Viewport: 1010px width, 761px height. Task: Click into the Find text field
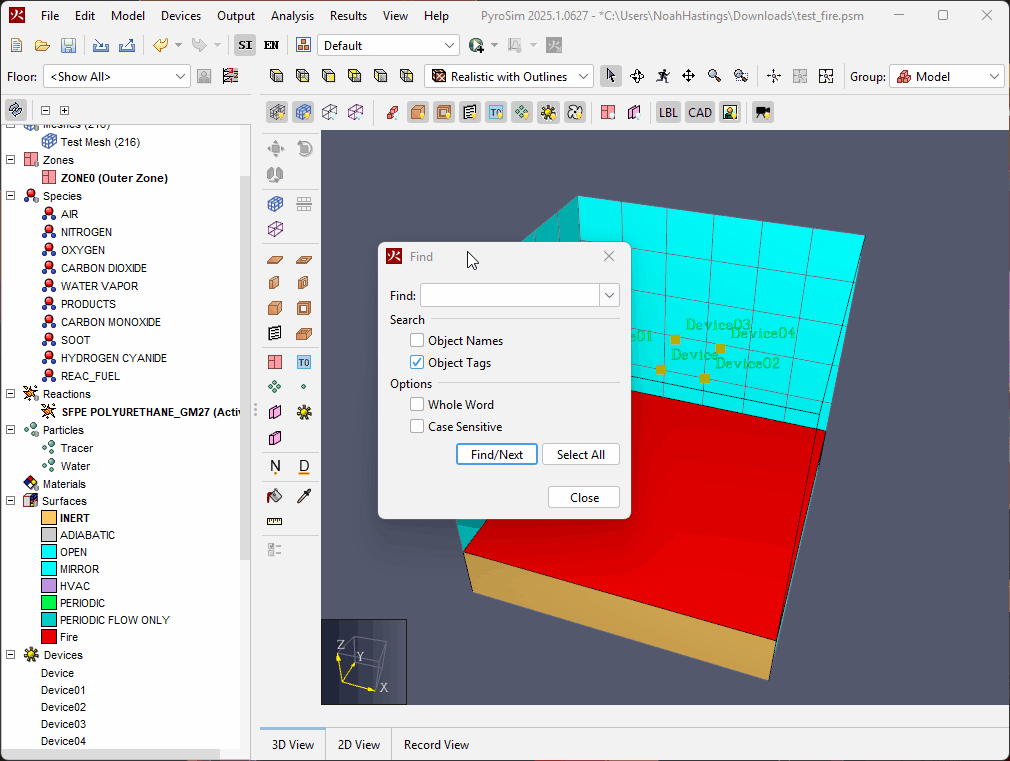[x=510, y=296]
